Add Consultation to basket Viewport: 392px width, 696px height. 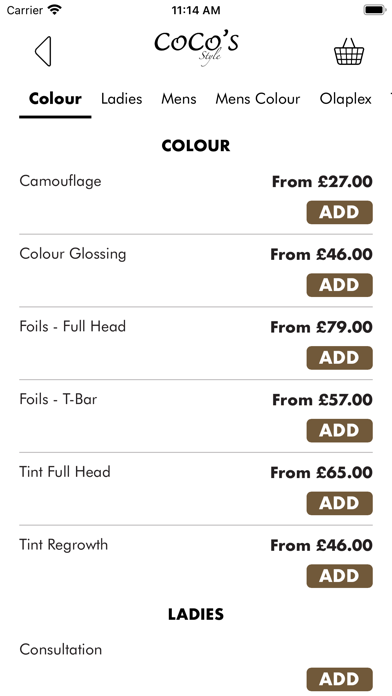coord(340,679)
